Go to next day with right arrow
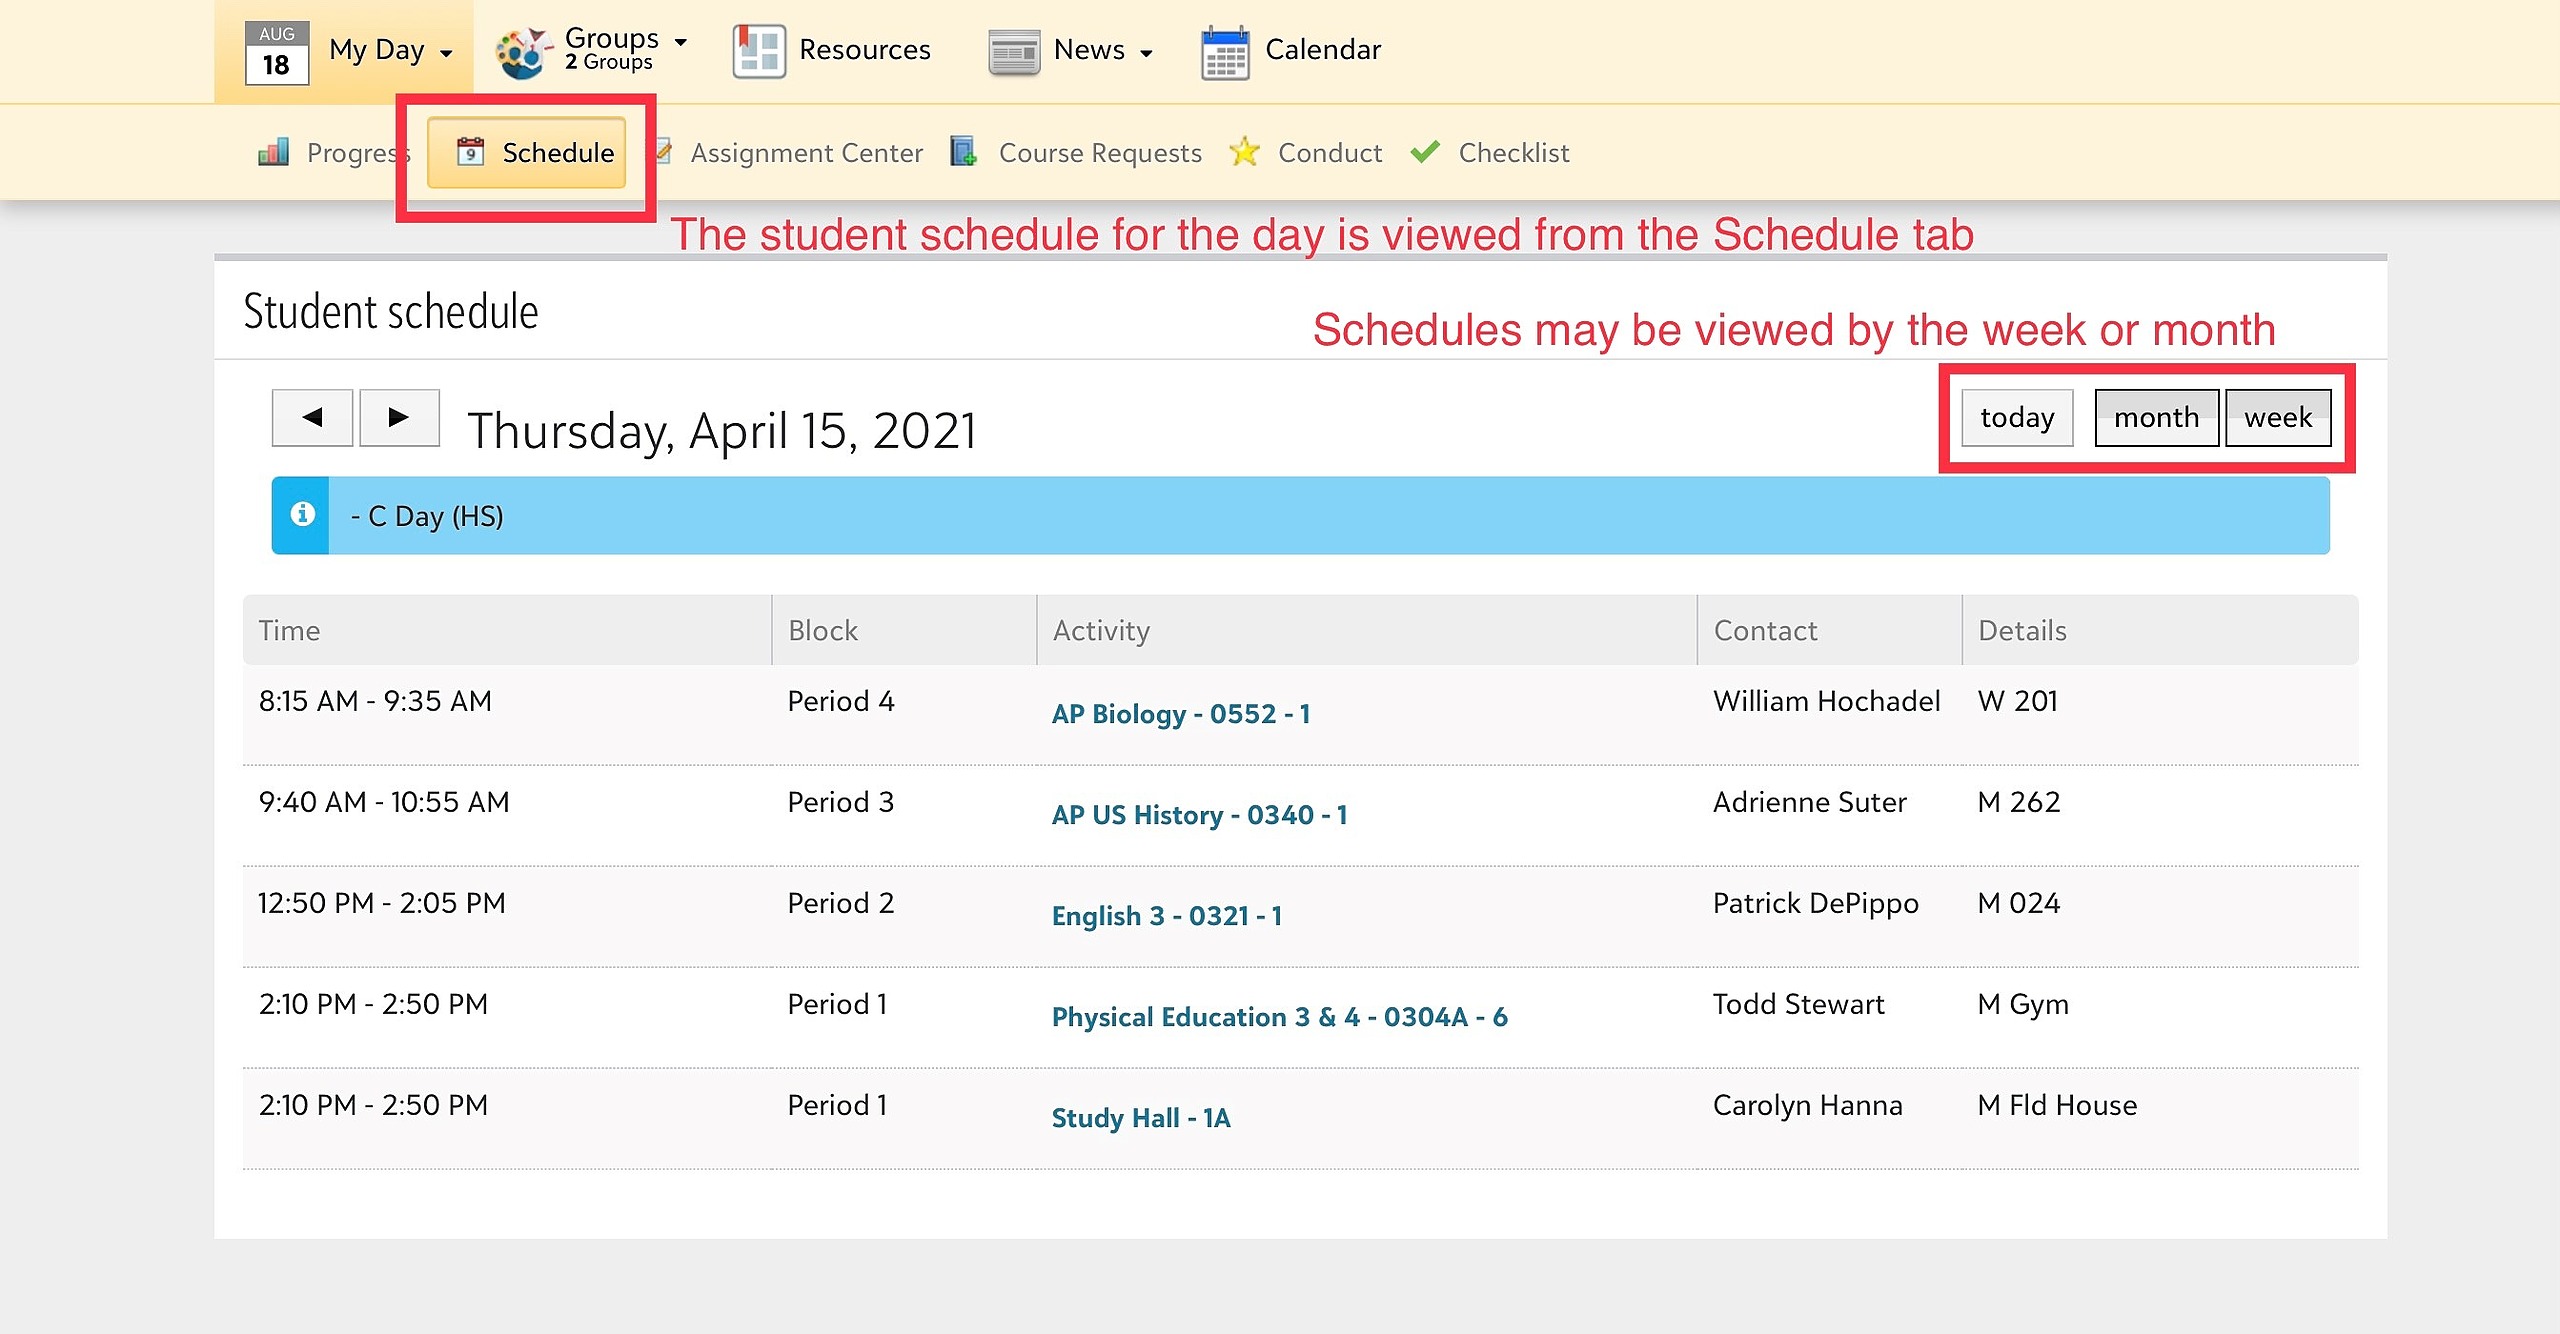Screen dimensions: 2560x1334 point(399,417)
